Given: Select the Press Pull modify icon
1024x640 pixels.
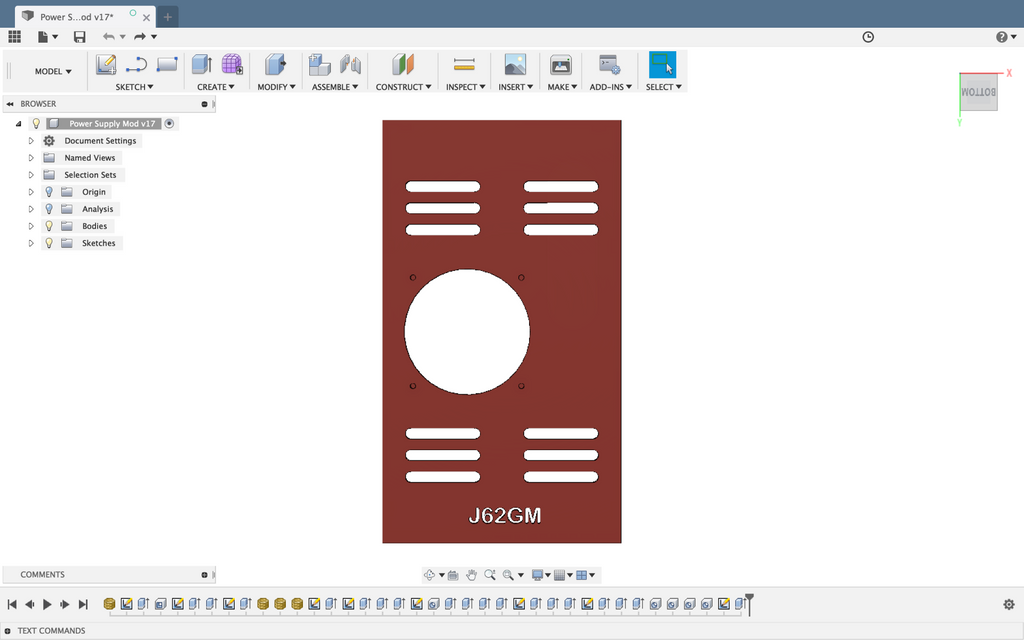Looking at the screenshot, I should pos(275,65).
